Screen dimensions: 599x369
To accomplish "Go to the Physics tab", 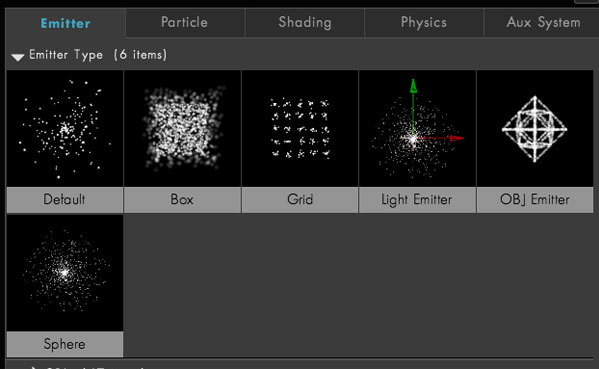I will coord(424,23).
